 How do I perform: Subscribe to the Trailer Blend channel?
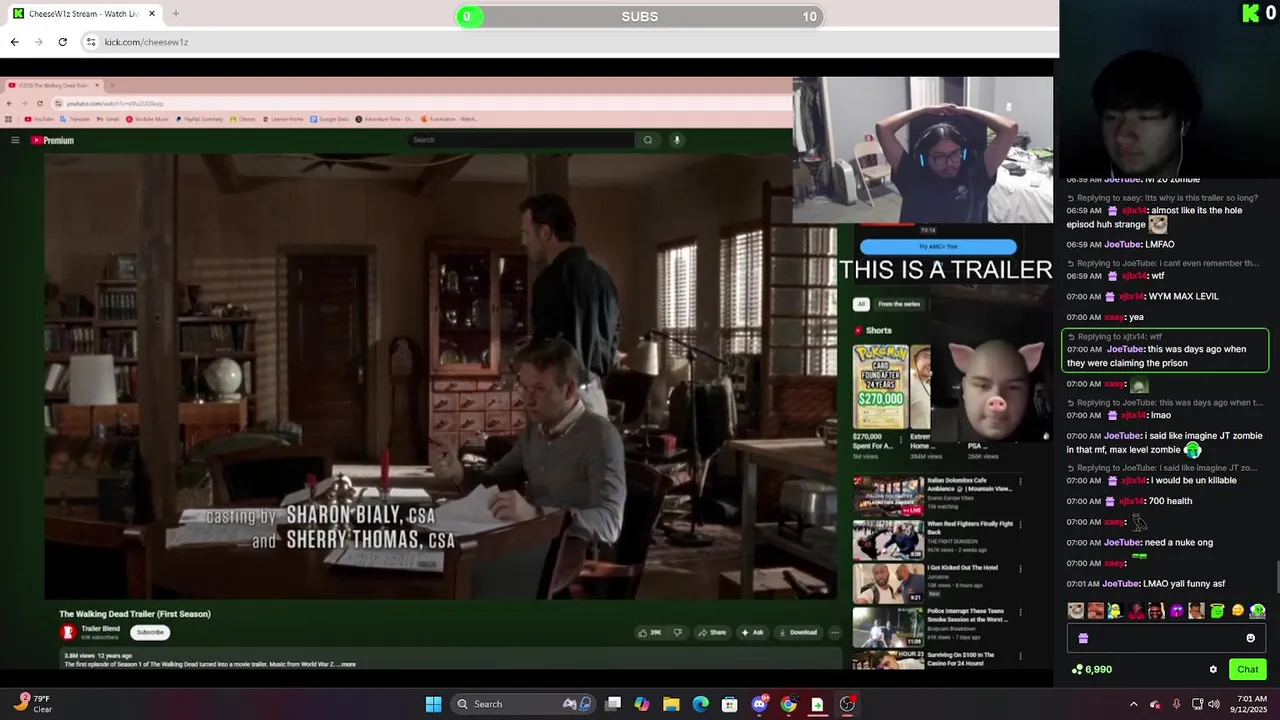pos(150,632)
